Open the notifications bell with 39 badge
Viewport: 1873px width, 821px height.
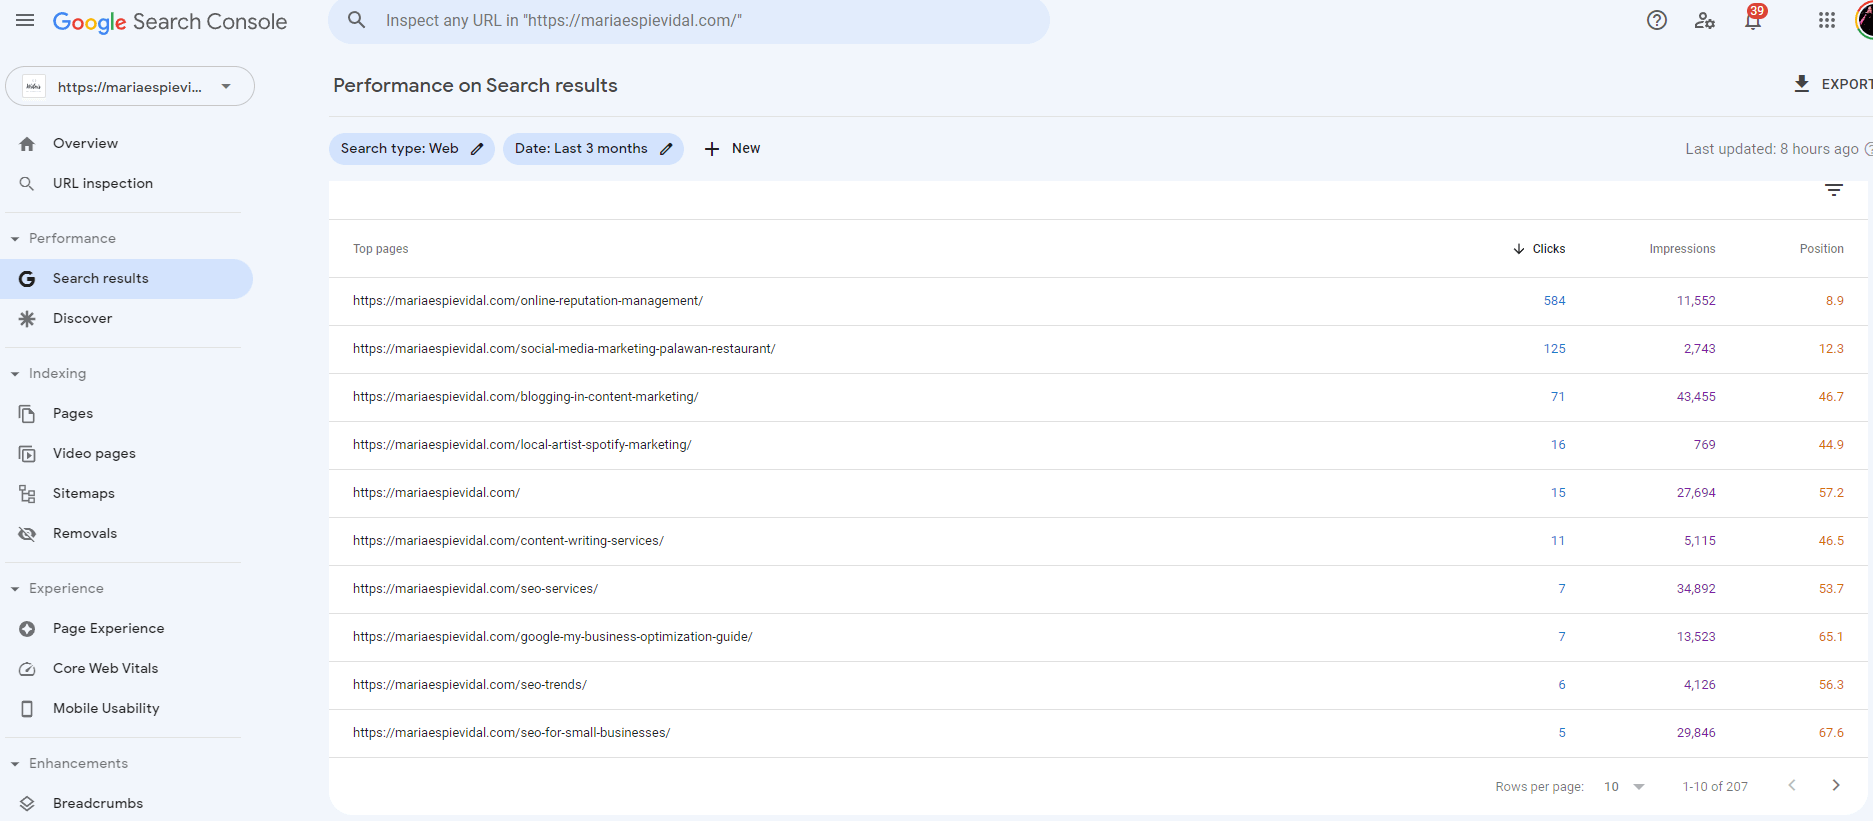[x=1753, y=20]
